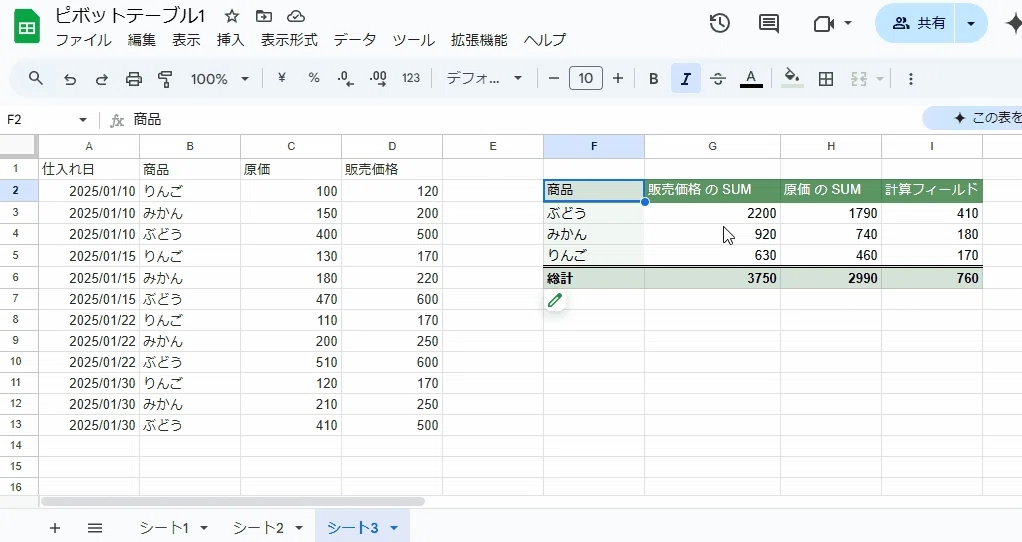The height and width of the screenshot is (542, 1022).
Task: Activate the paint format tool
Action: (166, 79)
